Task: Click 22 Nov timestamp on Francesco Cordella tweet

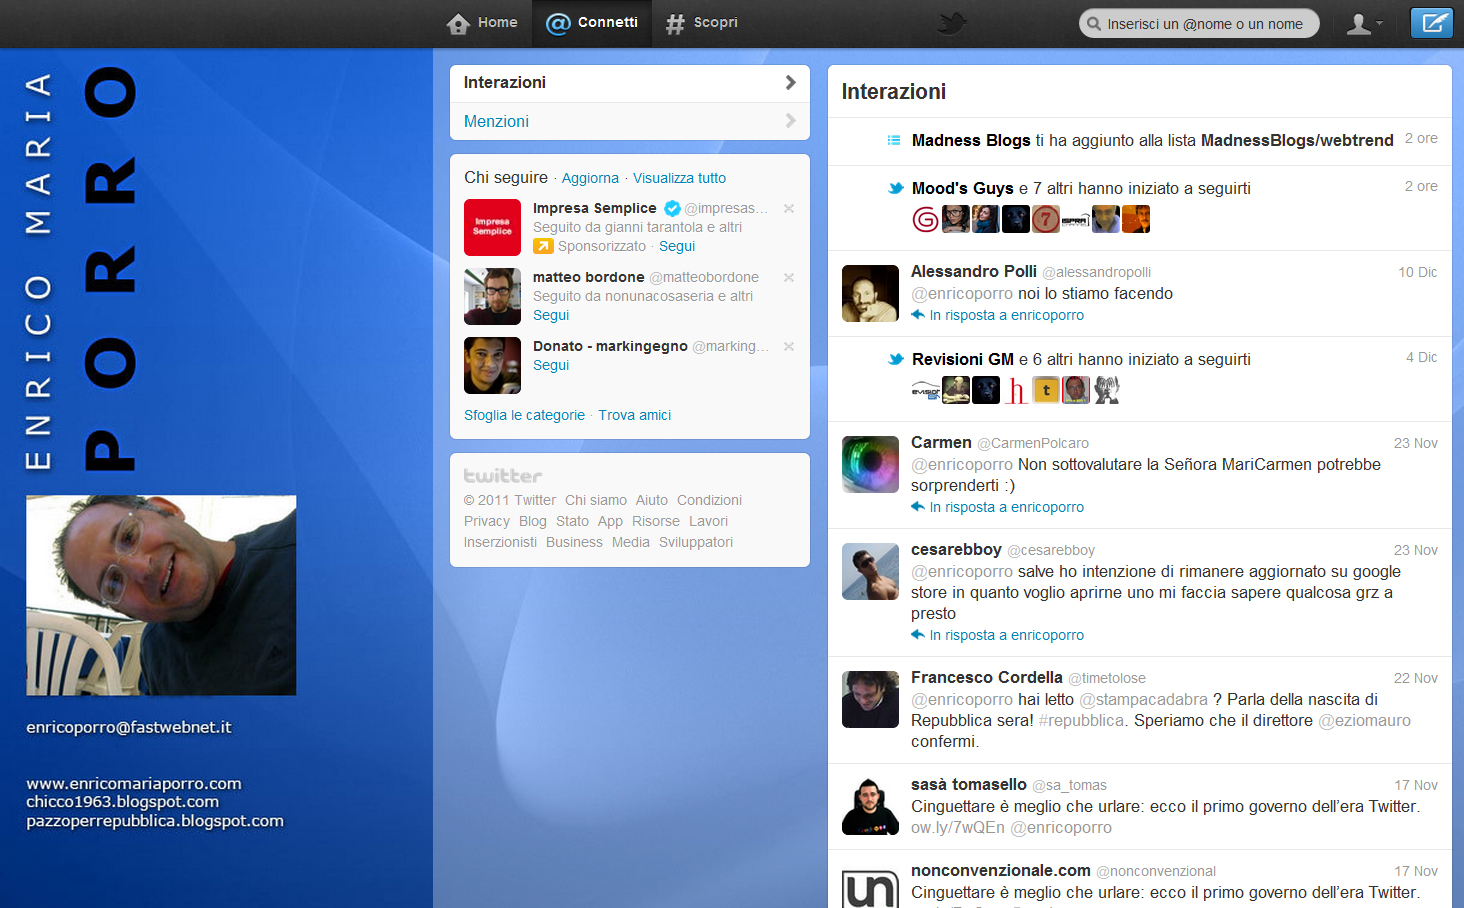Action: (1416, 678)
